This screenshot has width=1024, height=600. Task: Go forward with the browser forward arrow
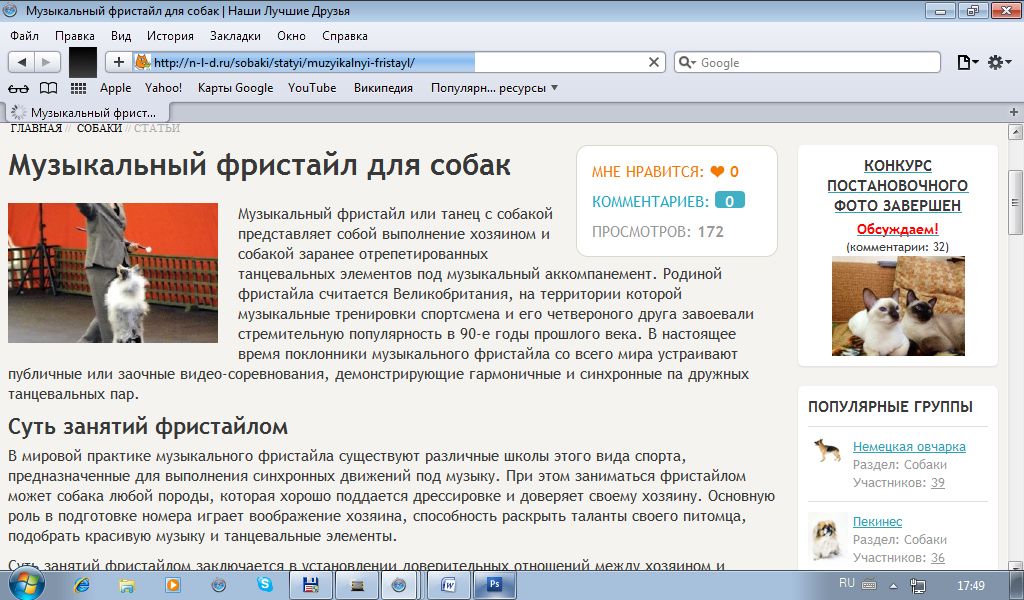[x=46, y=62]
